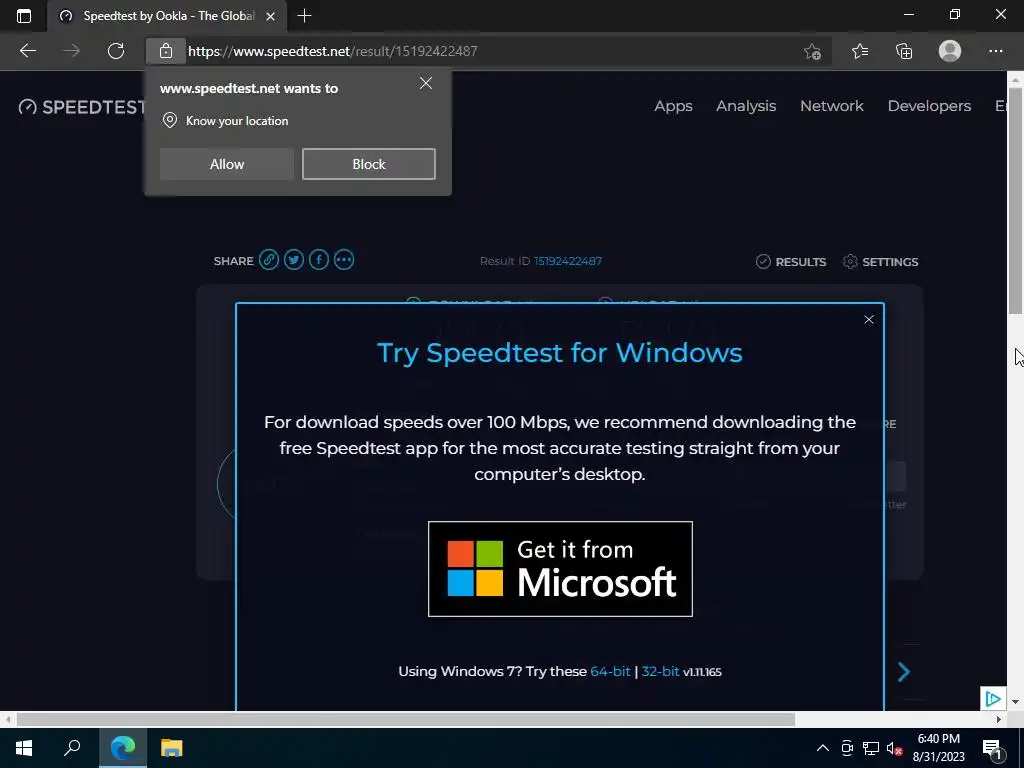Image resolution: width=1024 pixels, height=768 pixels.
Task: Share result on Twitter
Action: click(294, 260)
